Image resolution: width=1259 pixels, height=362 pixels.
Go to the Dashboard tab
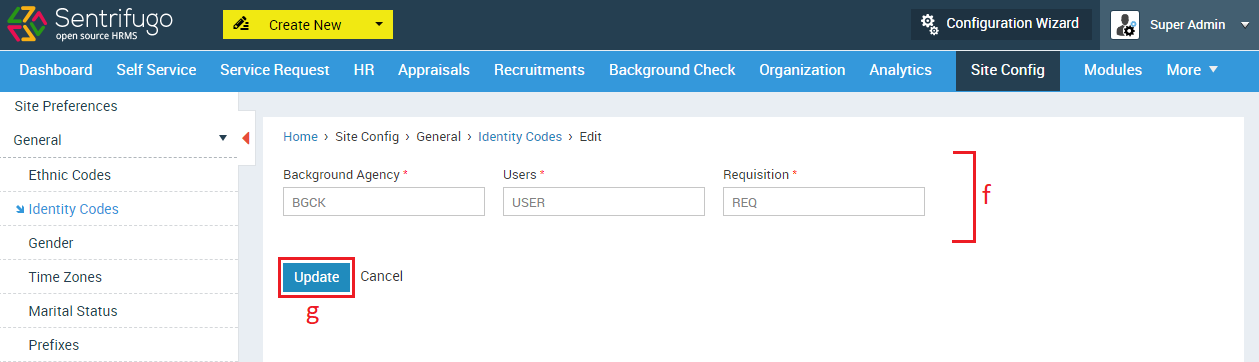(x=56, y=70)
